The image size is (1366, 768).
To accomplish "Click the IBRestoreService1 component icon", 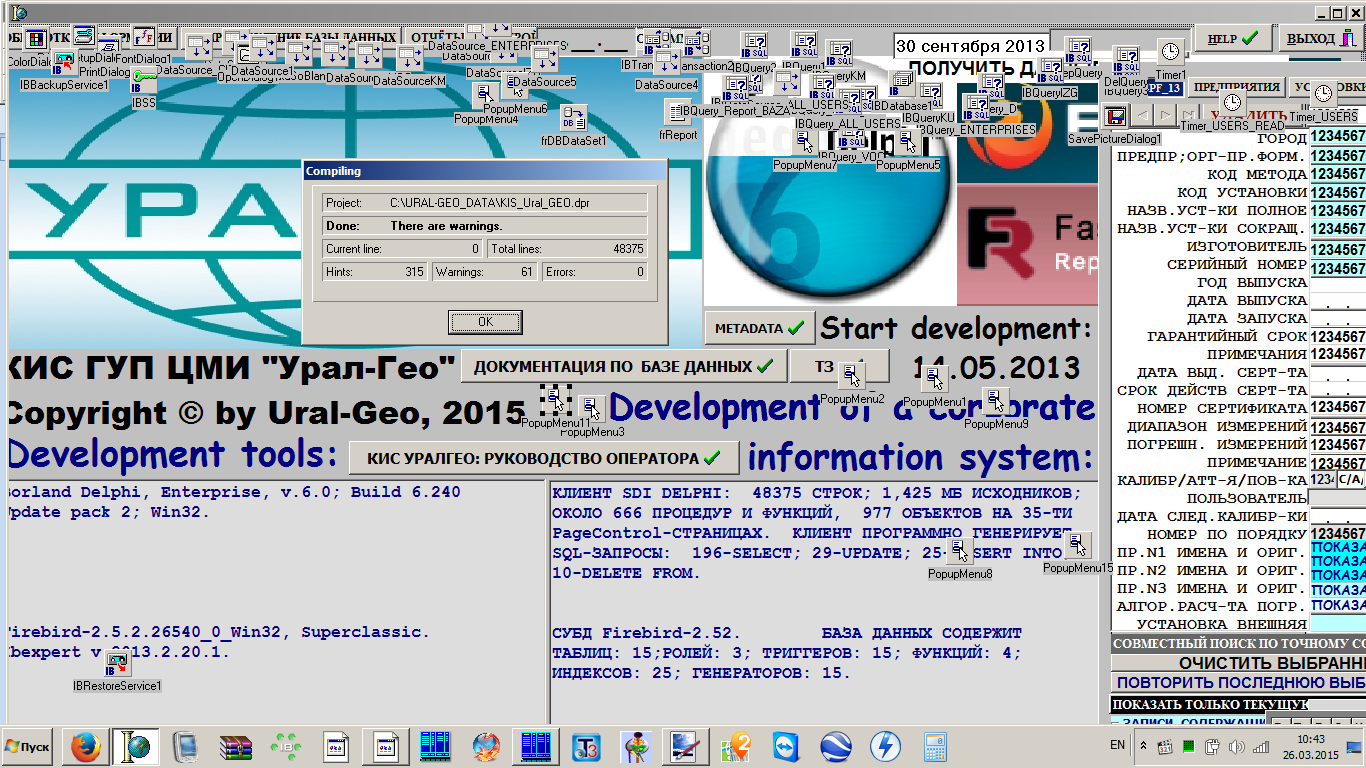I will click(117, 663).
